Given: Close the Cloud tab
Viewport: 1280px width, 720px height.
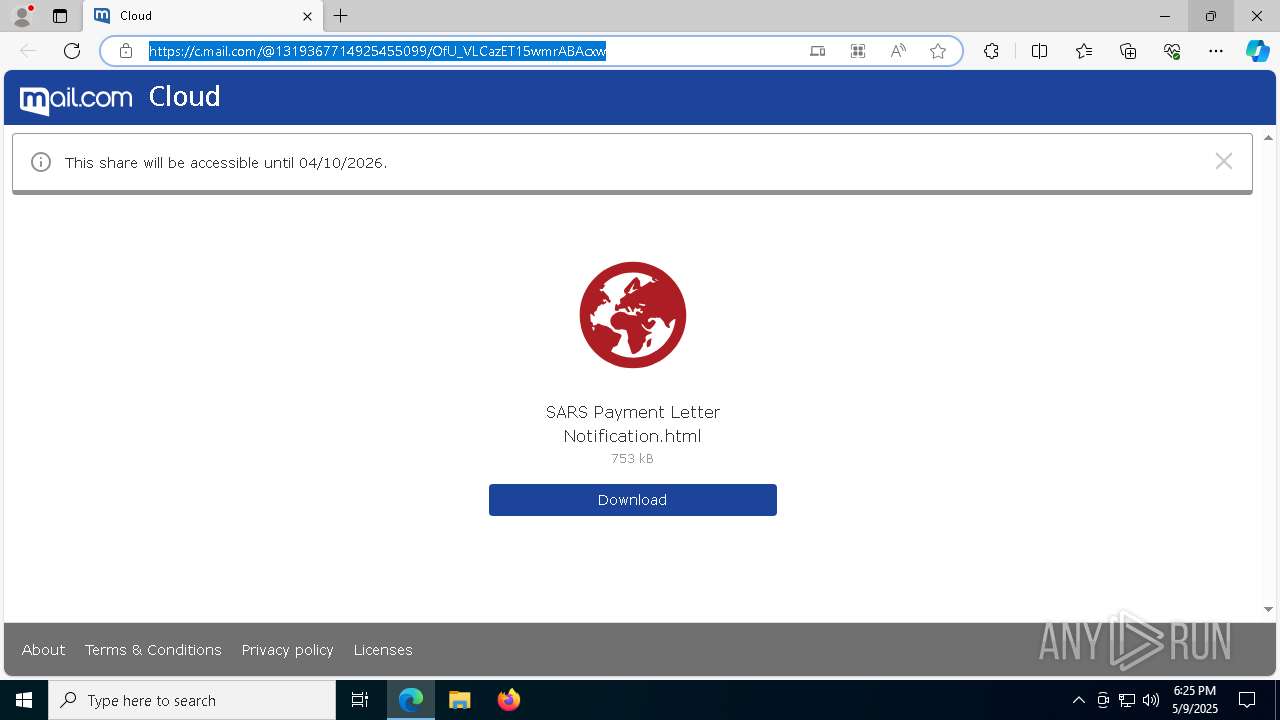Looking at the screenshot, I should pos(307,16).
